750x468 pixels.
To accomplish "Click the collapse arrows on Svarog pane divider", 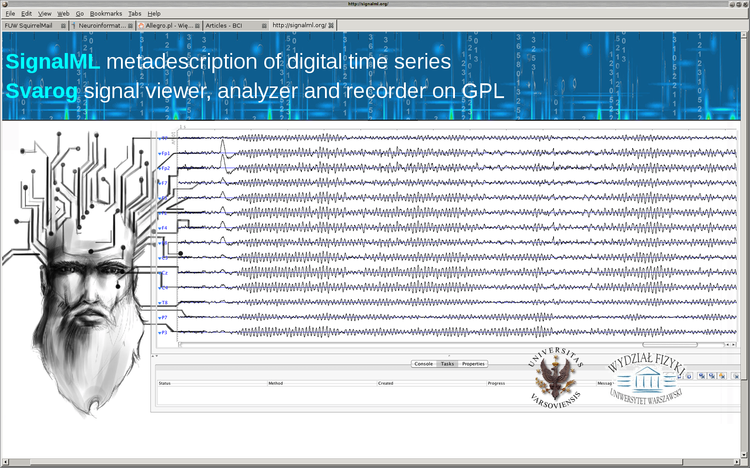I will click(x=155, y=356).
